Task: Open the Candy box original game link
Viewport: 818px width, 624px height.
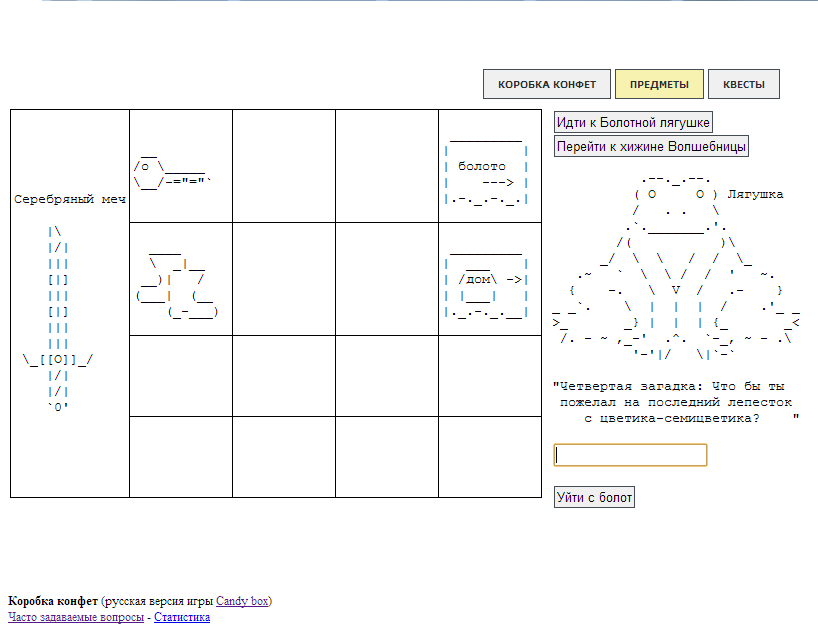Action: [242, 601]
